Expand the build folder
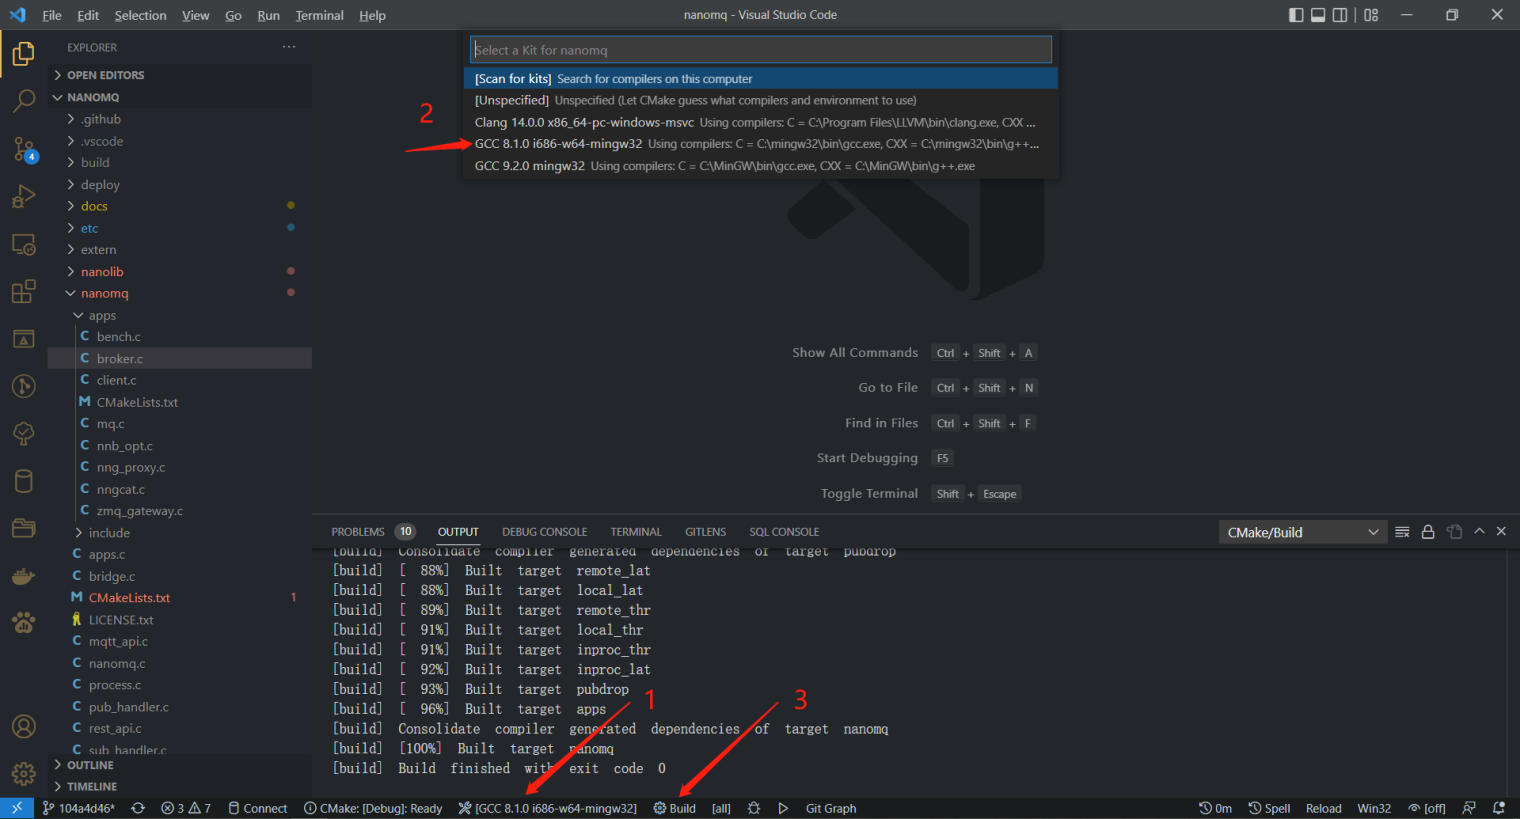 click(x=180, y=163)
